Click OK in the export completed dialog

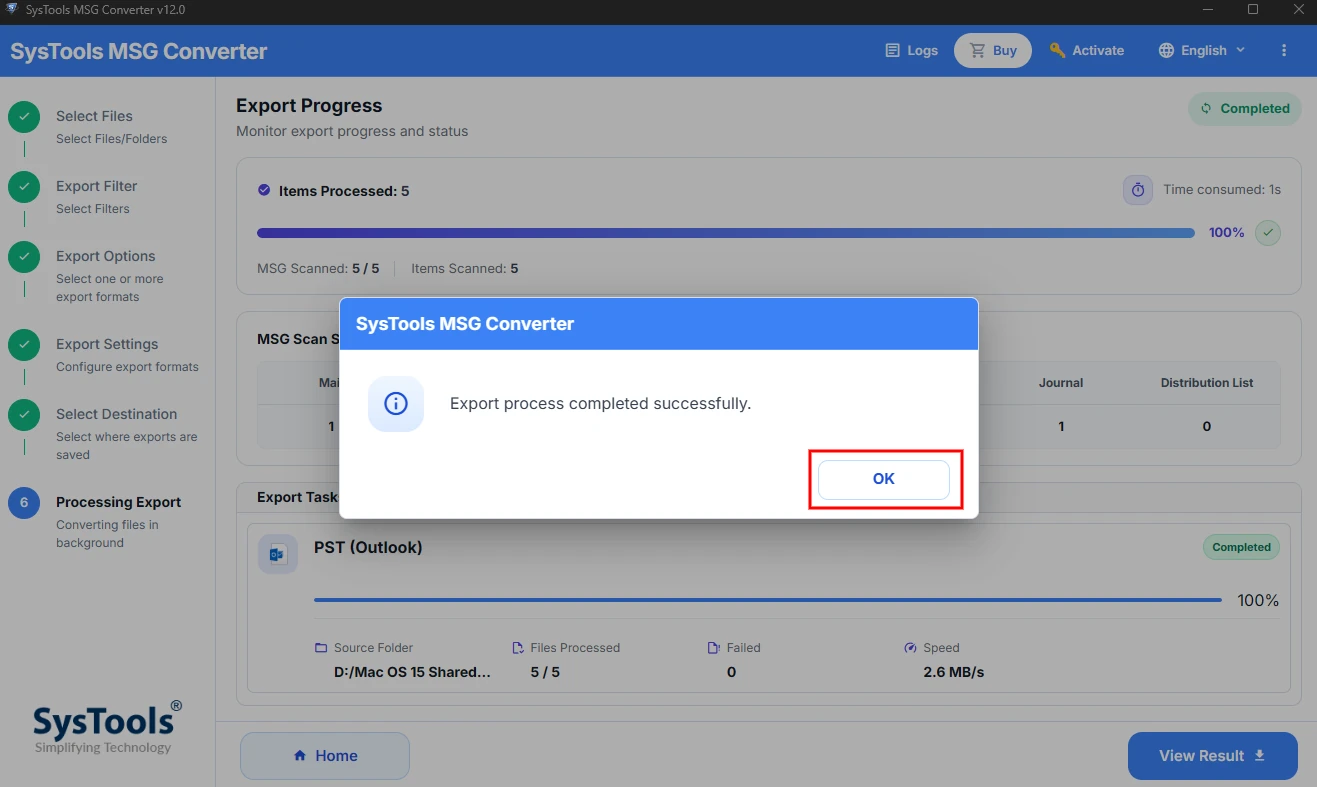[x=884, y=479]
